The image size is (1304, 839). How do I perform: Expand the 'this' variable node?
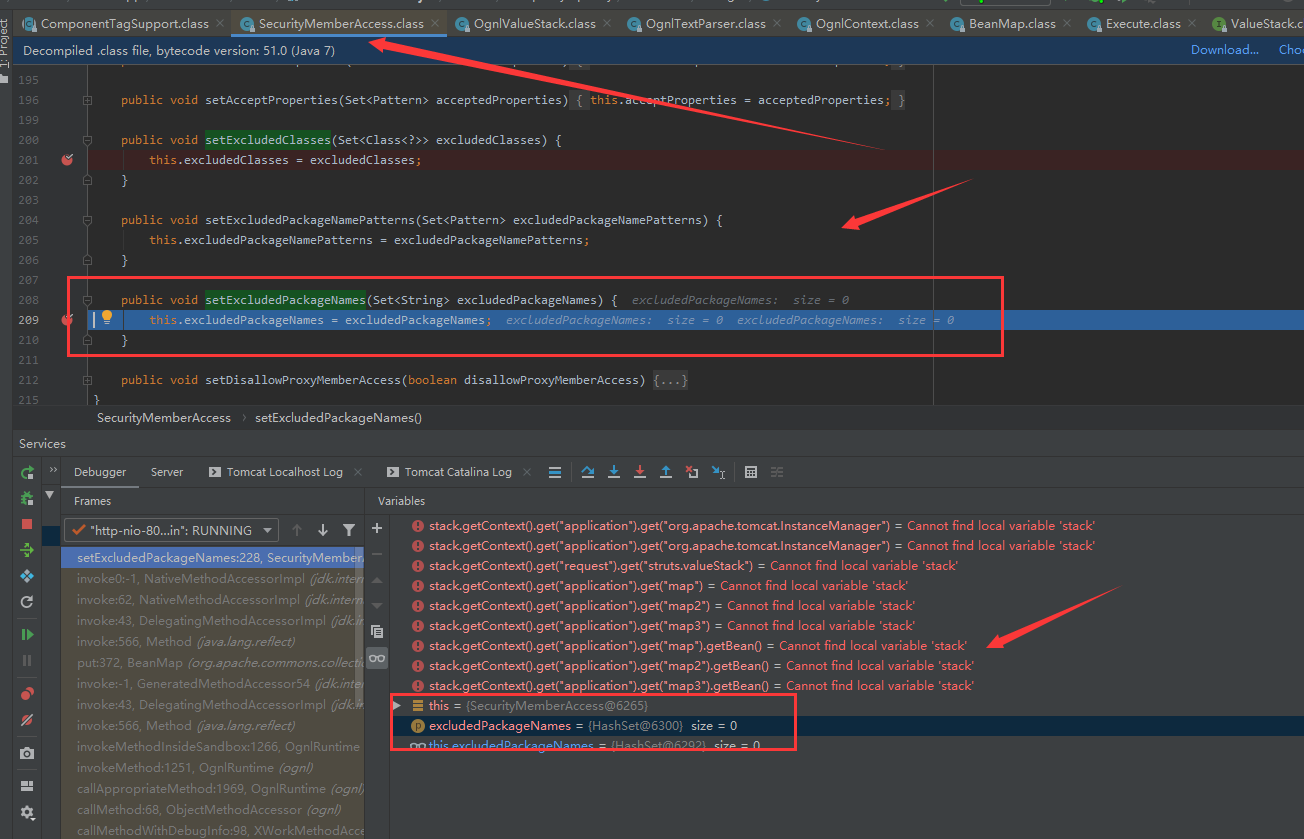click(x=397, y=705)
